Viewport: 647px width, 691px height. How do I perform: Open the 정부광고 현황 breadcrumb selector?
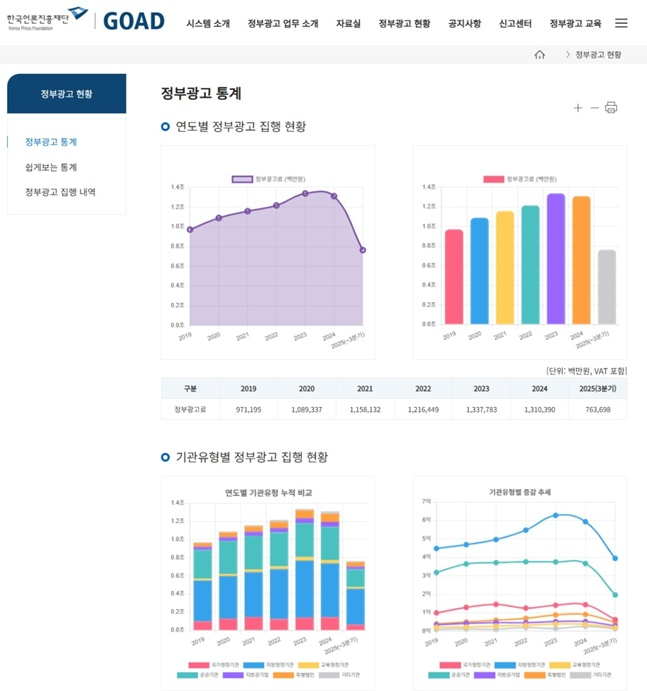597,55
